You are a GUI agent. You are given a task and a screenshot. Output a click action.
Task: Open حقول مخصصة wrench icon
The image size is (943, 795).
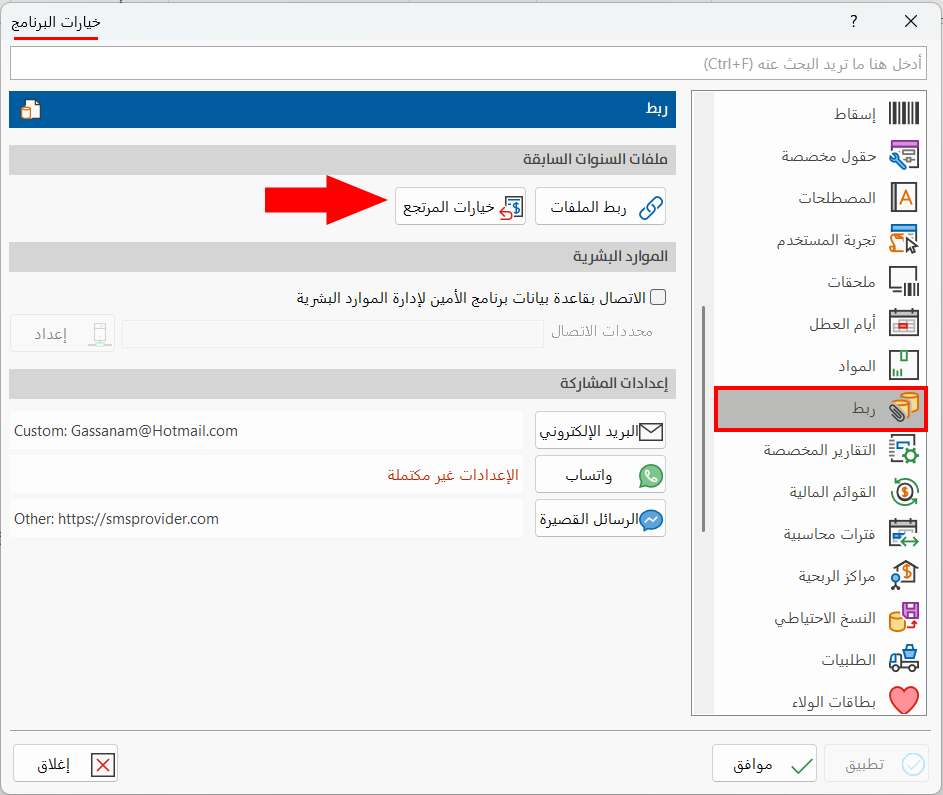click(x=905, y=155)
